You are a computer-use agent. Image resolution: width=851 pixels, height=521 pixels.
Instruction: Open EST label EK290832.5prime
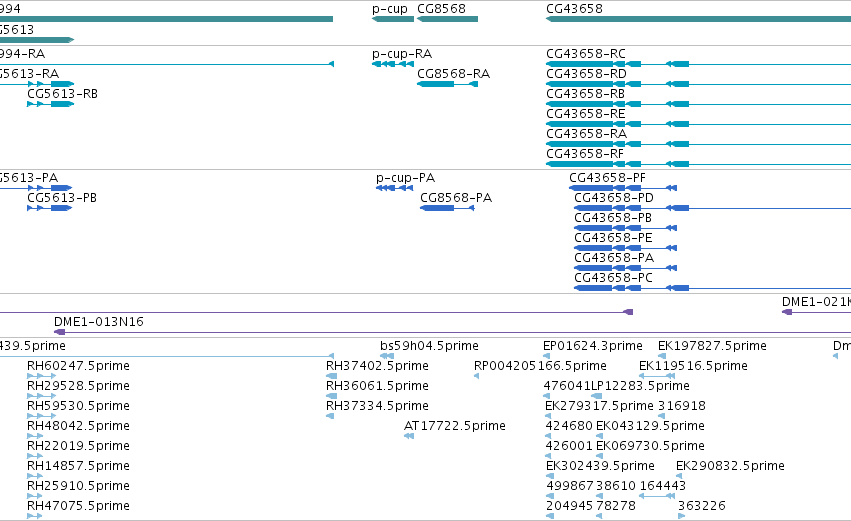point(730,467)
